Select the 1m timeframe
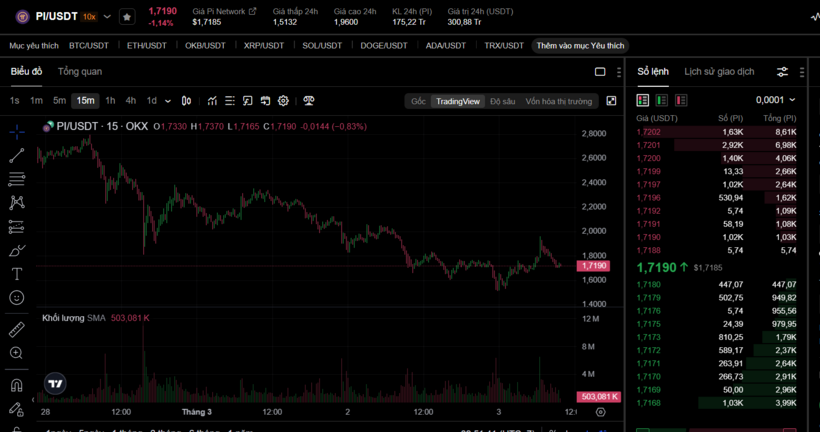This screenshot has height=432, width=820. click(x=36, y=100)
